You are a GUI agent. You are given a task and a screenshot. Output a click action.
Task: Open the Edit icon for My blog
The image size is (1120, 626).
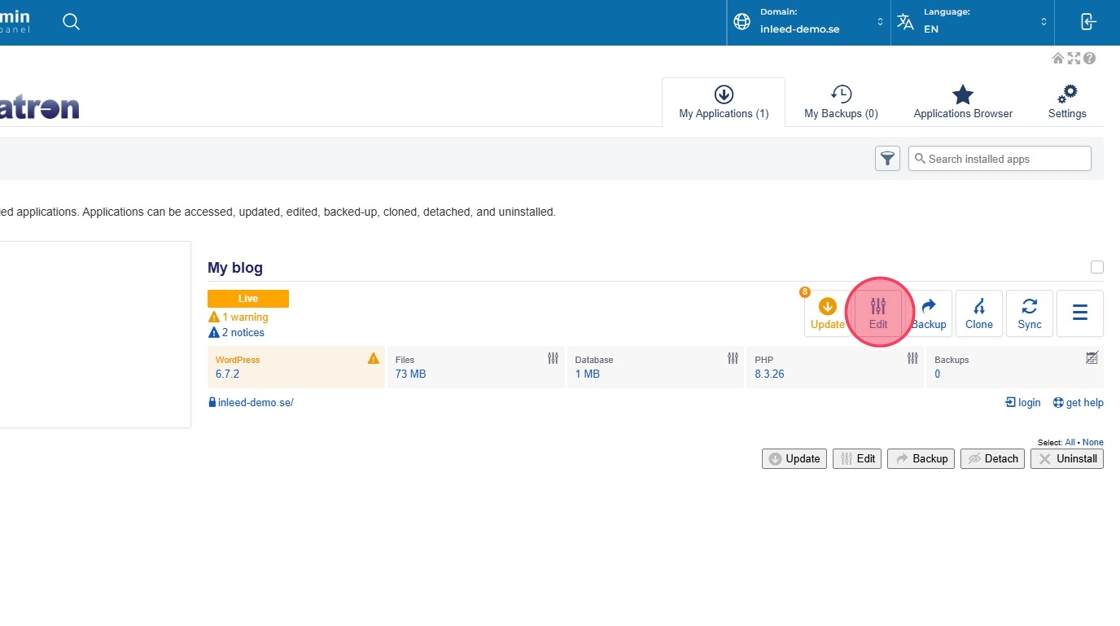click(x=878, y=313)
